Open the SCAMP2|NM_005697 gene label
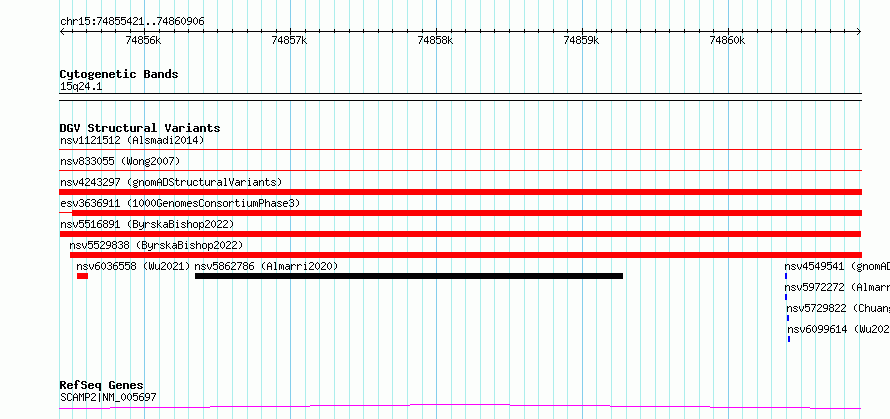Screen dimensions: 890x419 (x=108, y=397)
